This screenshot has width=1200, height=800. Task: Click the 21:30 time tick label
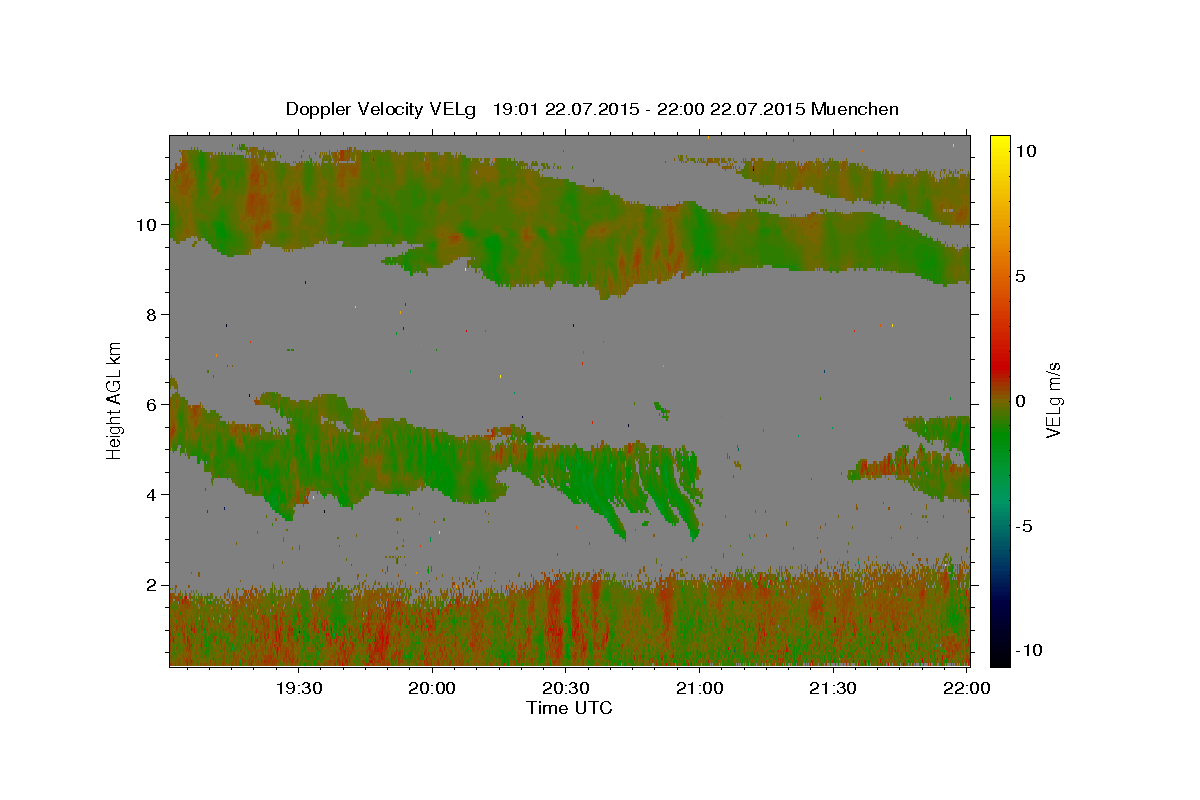click(x=832, y=688)
